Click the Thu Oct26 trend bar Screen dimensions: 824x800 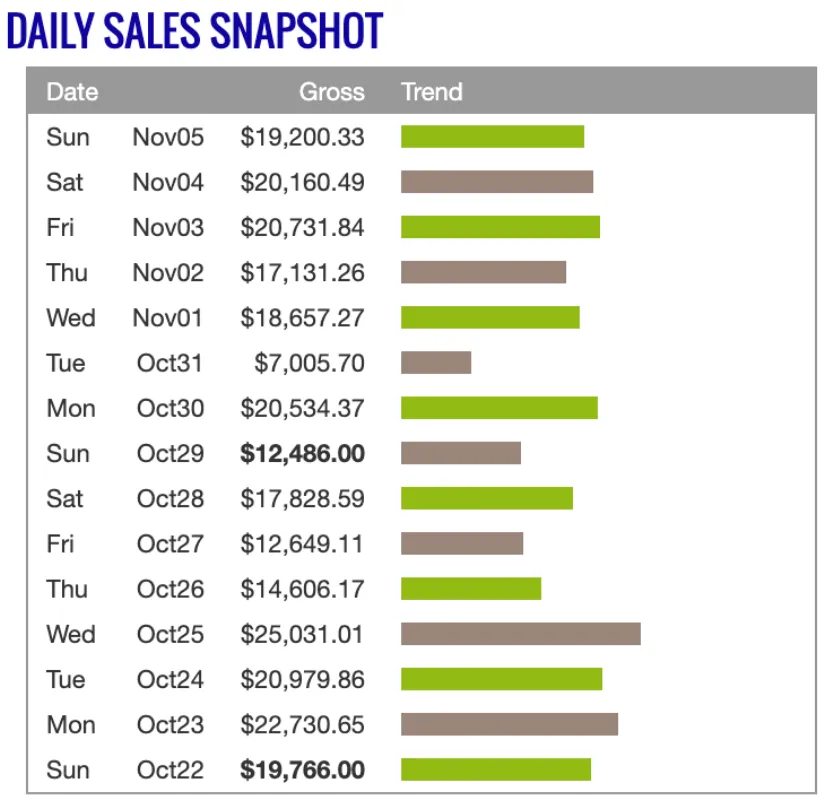click(471, 589)
